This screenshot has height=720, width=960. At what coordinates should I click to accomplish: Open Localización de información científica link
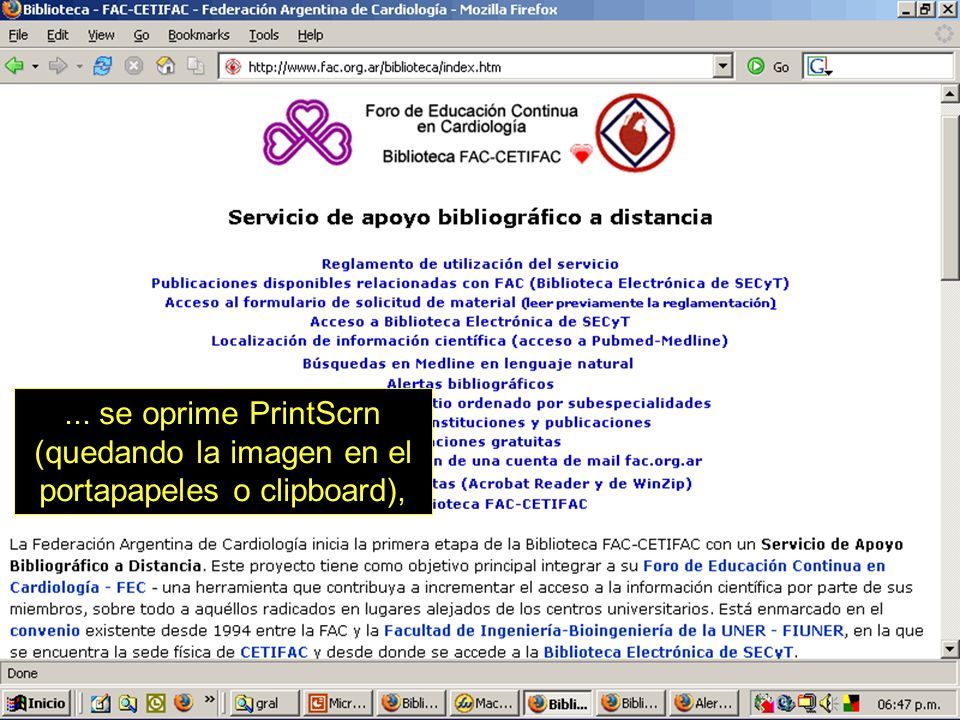click(x=470, y=340)
